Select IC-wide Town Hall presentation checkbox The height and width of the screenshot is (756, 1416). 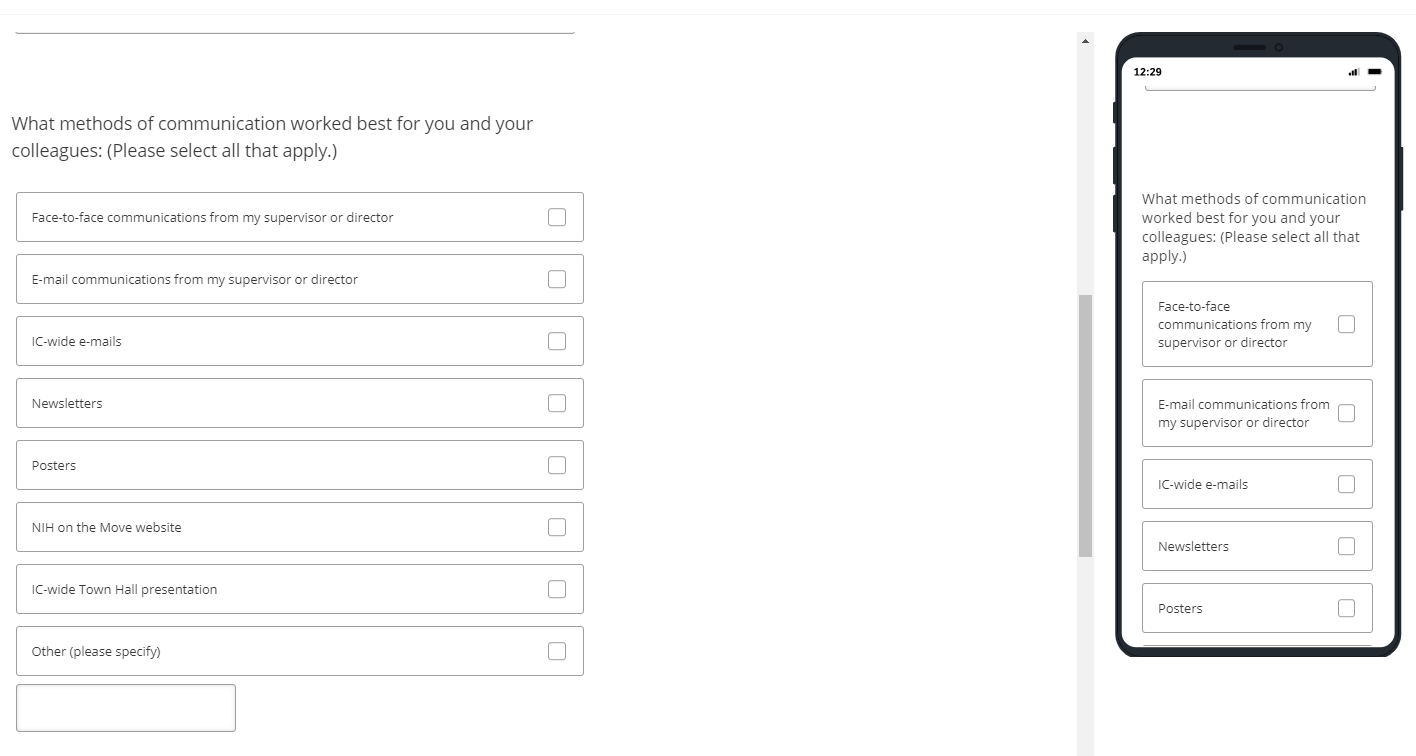tap(557, 589)
